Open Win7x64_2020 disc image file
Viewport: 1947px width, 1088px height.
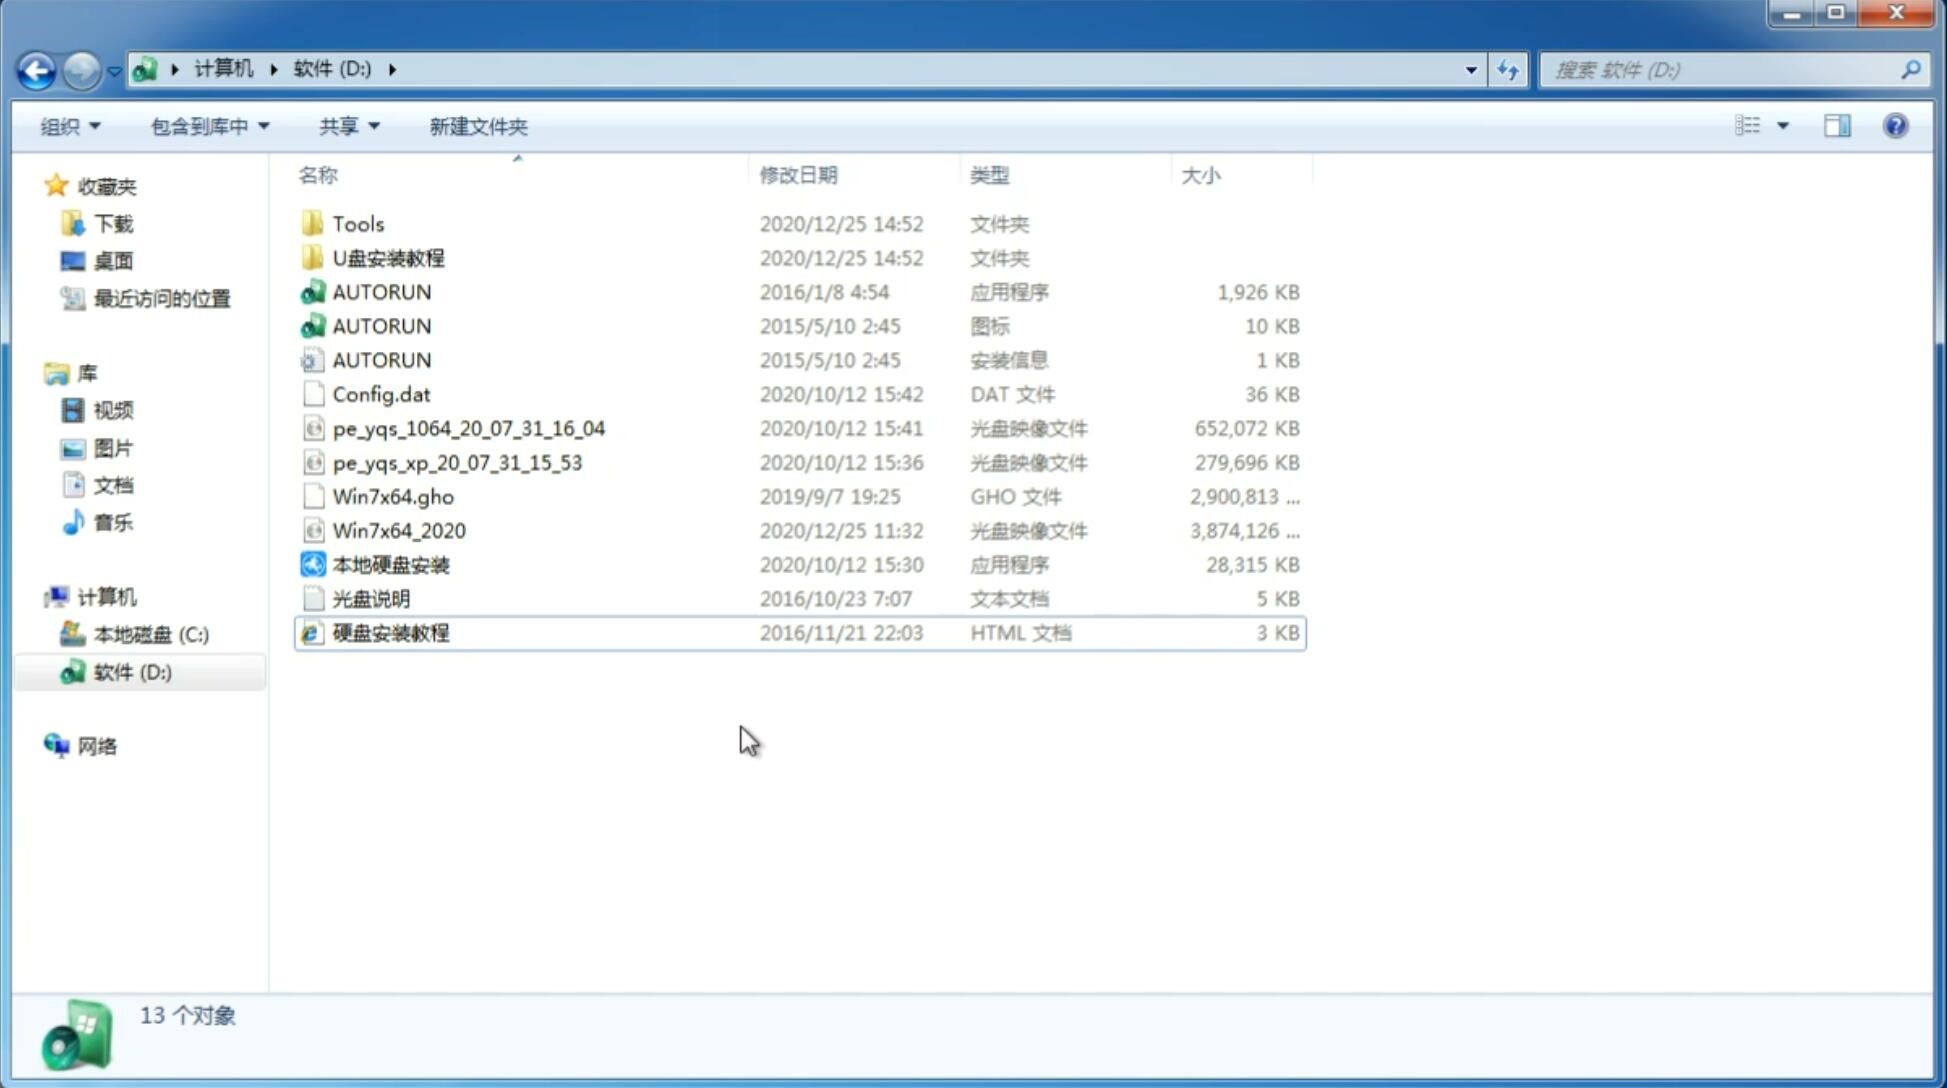click(x=398, y=531)
